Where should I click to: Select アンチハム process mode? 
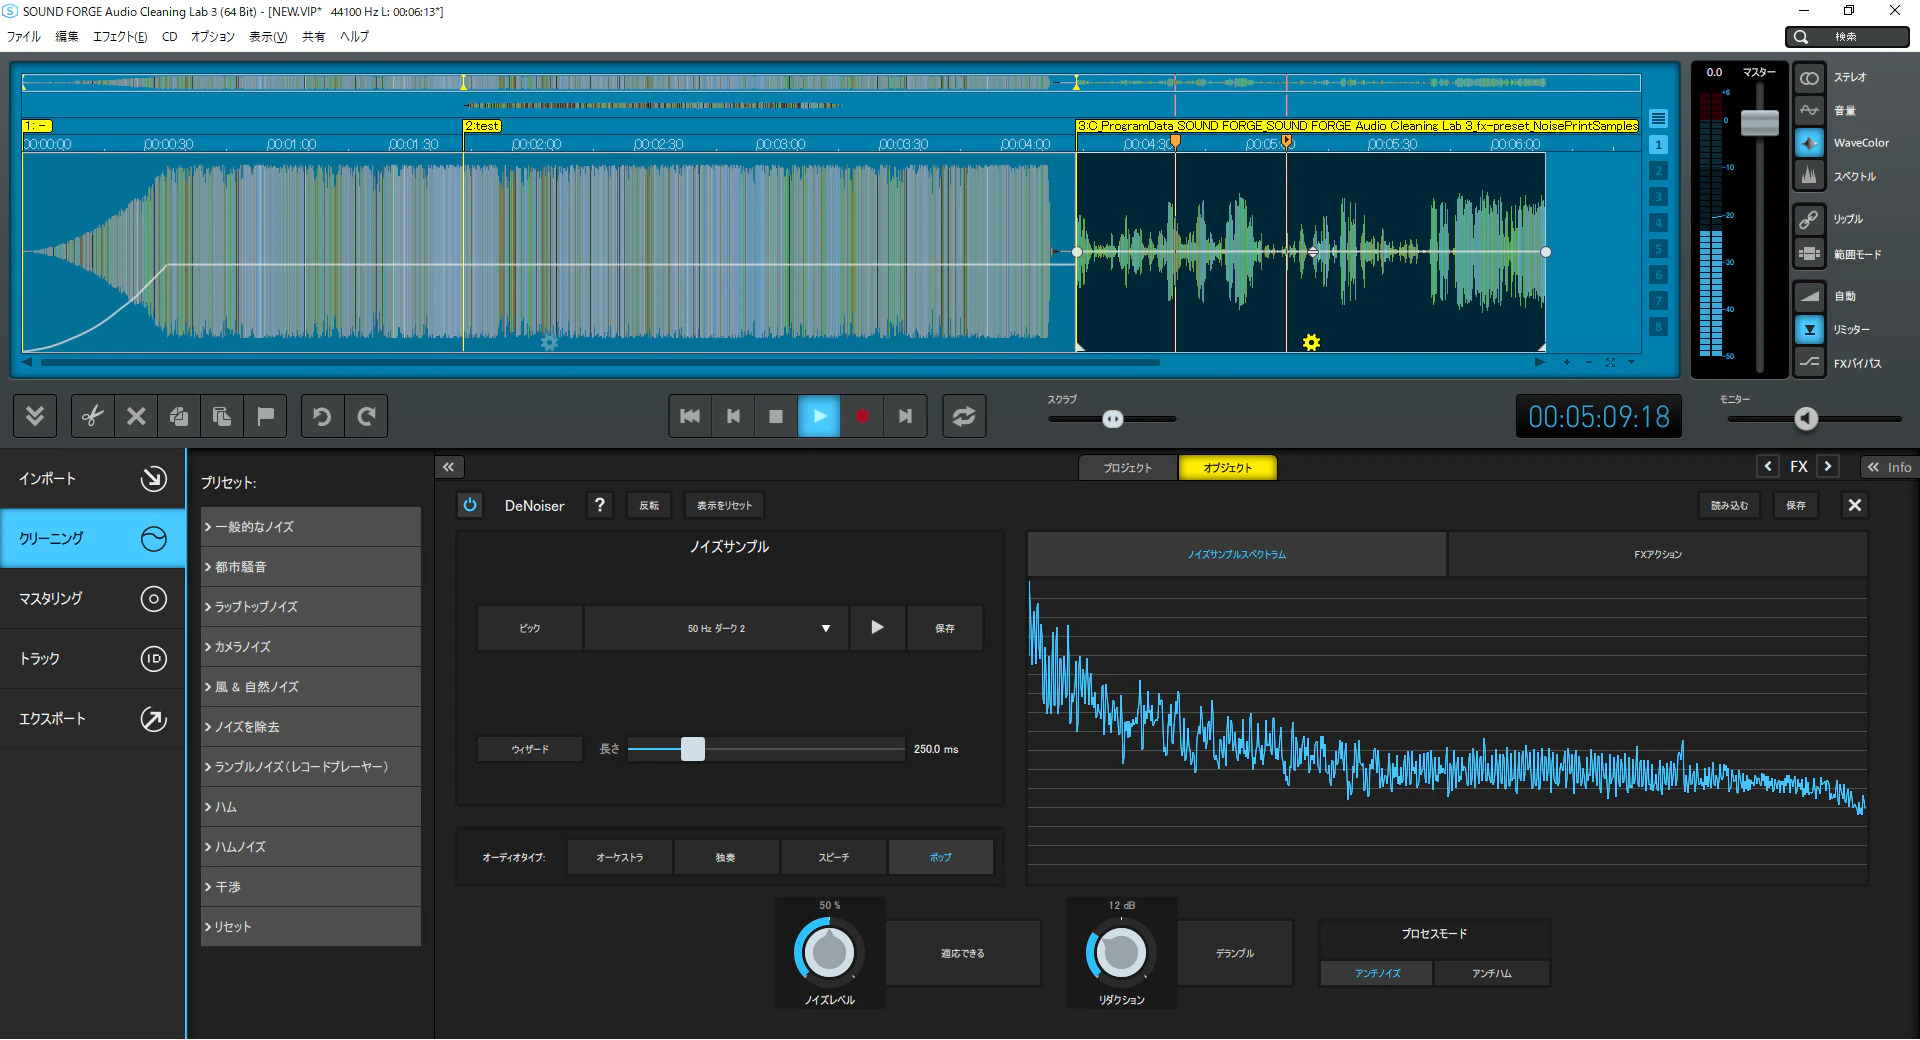pyautogui.click(x=1492, y=973)
